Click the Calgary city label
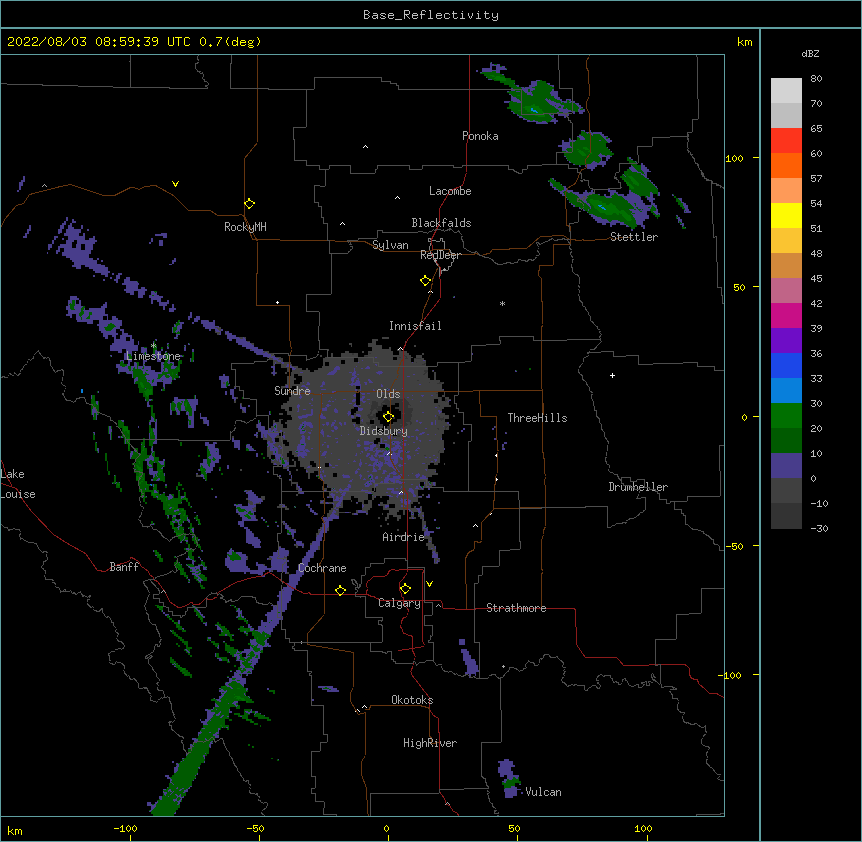The height and width of the screenshot is (842, 862). [x=400, y=603]
